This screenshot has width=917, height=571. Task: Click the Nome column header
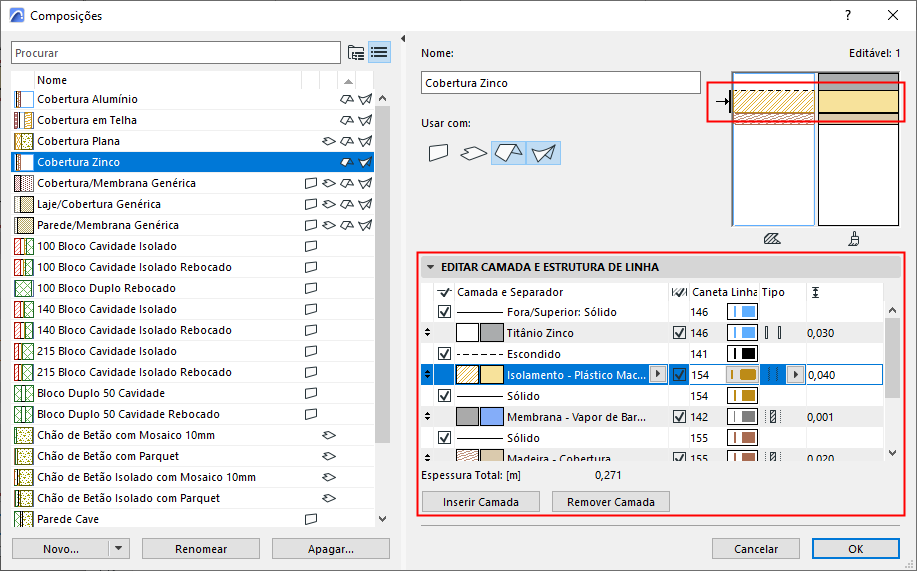[x=168, y=80]
